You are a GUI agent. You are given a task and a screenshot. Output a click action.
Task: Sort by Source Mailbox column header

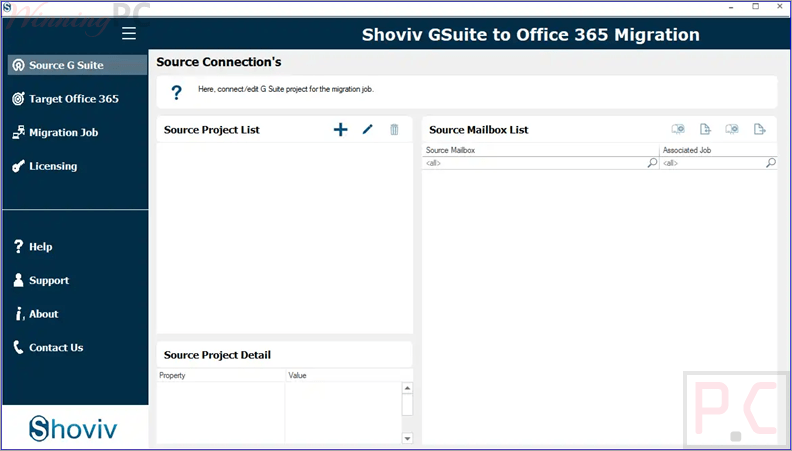(540, 150)
